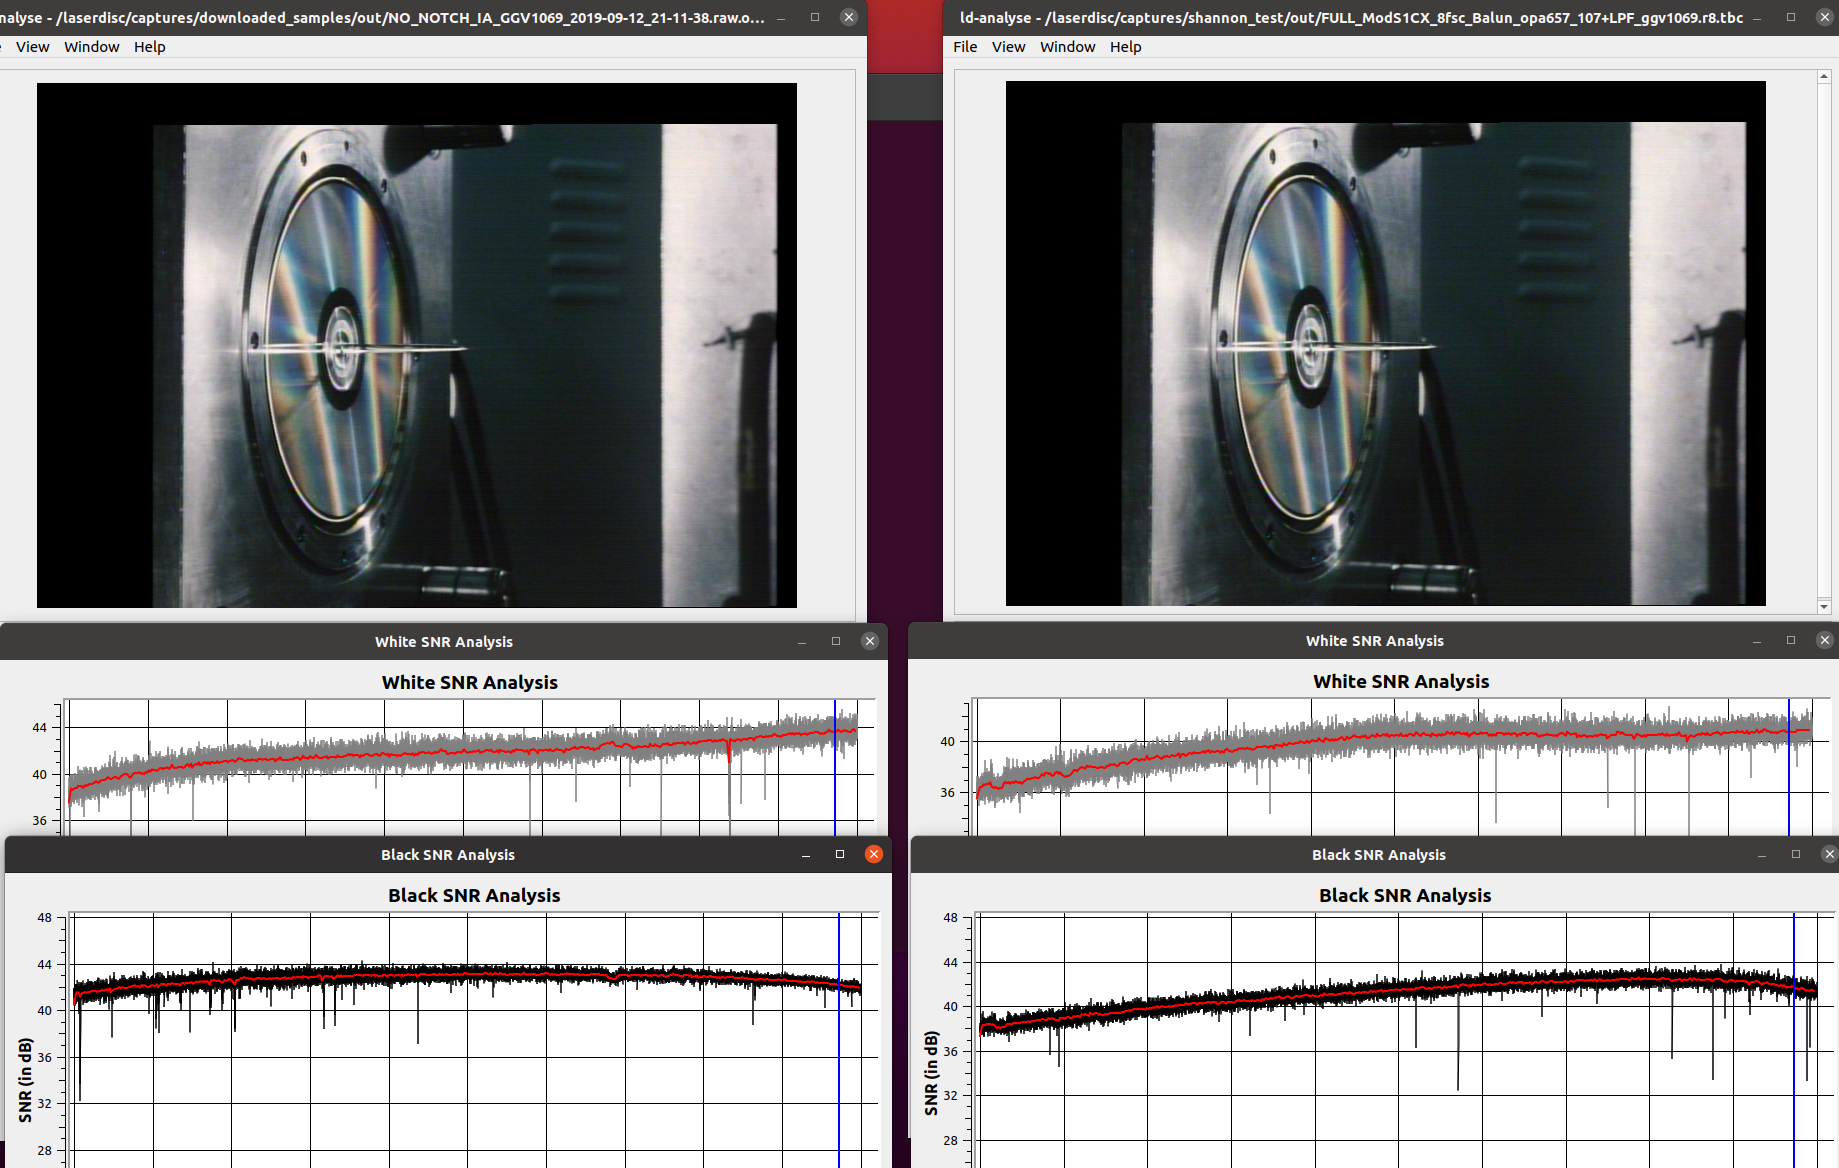Click the laserdisc video frame in the left window
The height and width of the screenshot is (1168, 1839).
click(416, 345)
